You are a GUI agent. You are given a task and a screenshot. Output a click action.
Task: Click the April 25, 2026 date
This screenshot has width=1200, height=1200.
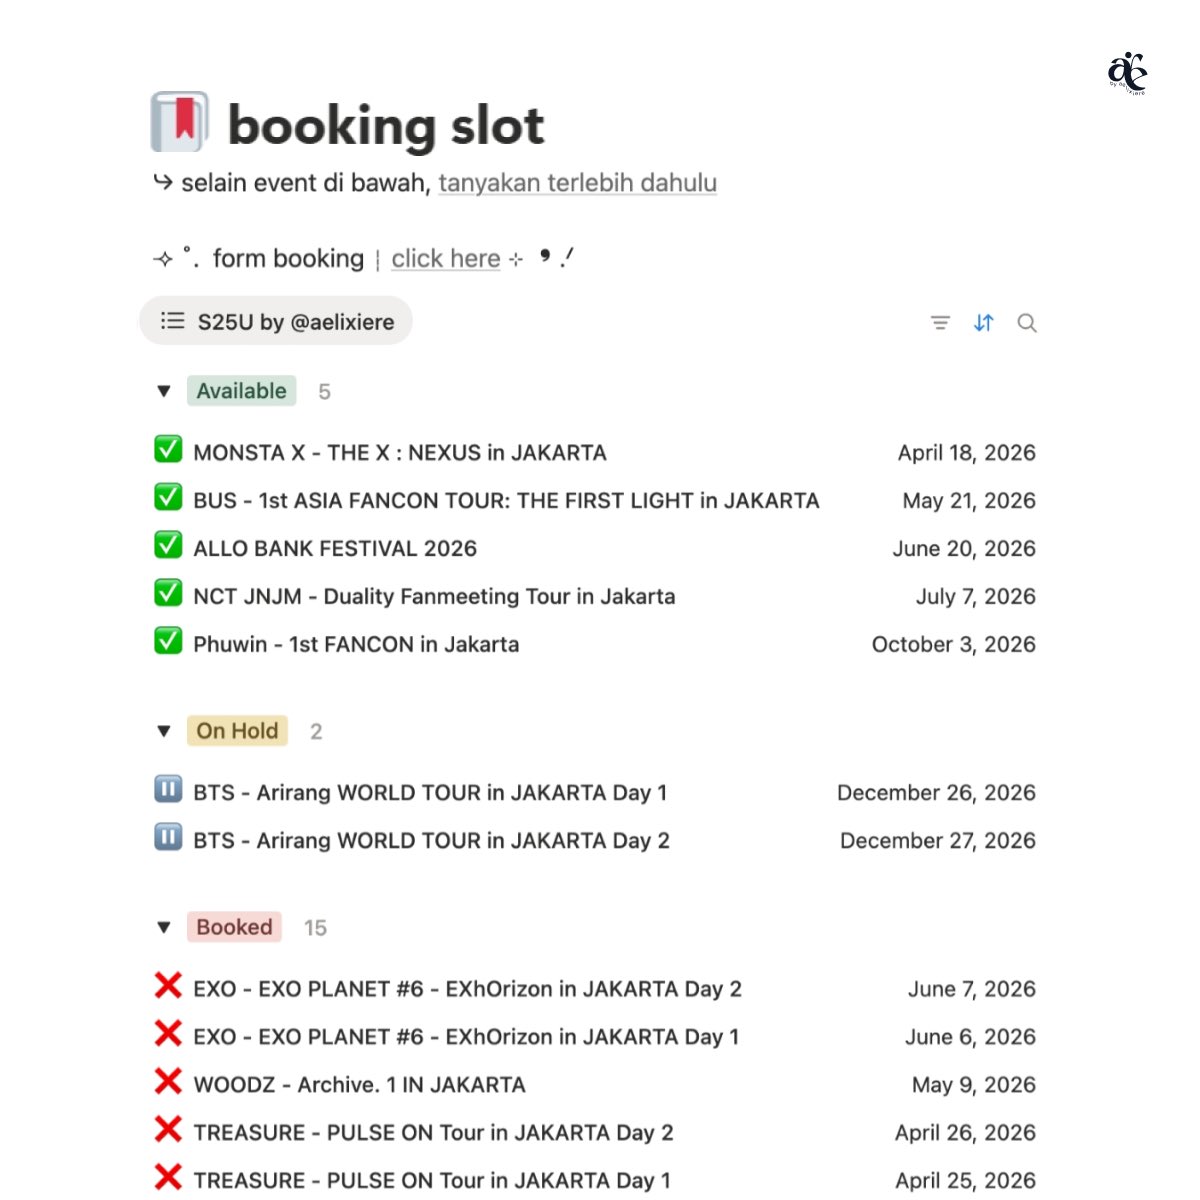(x=965, y=1181)
